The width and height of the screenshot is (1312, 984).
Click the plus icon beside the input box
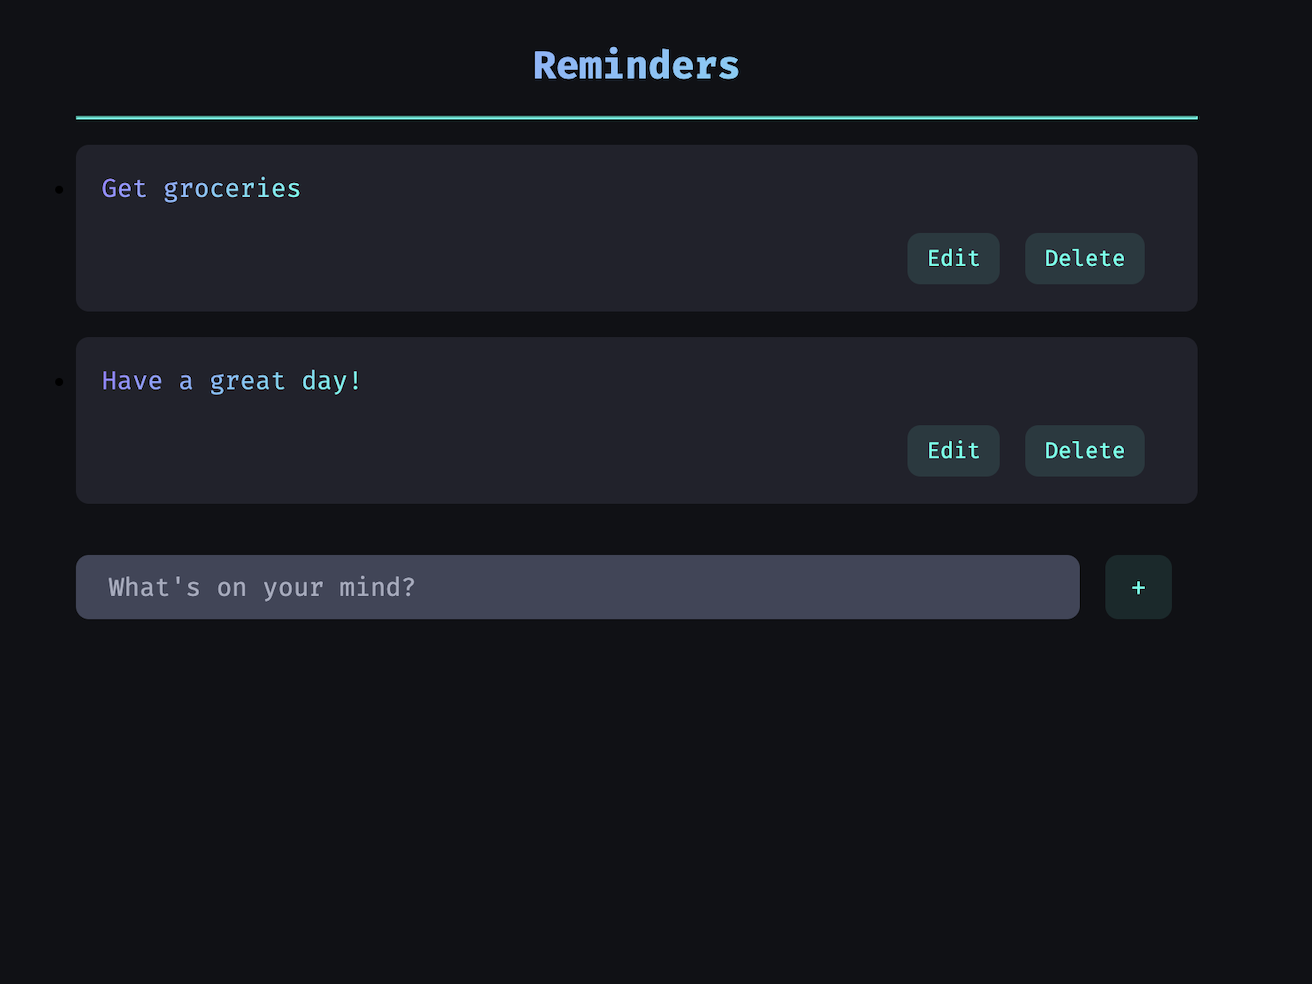pyautogui.click(x=1138, y=587)
